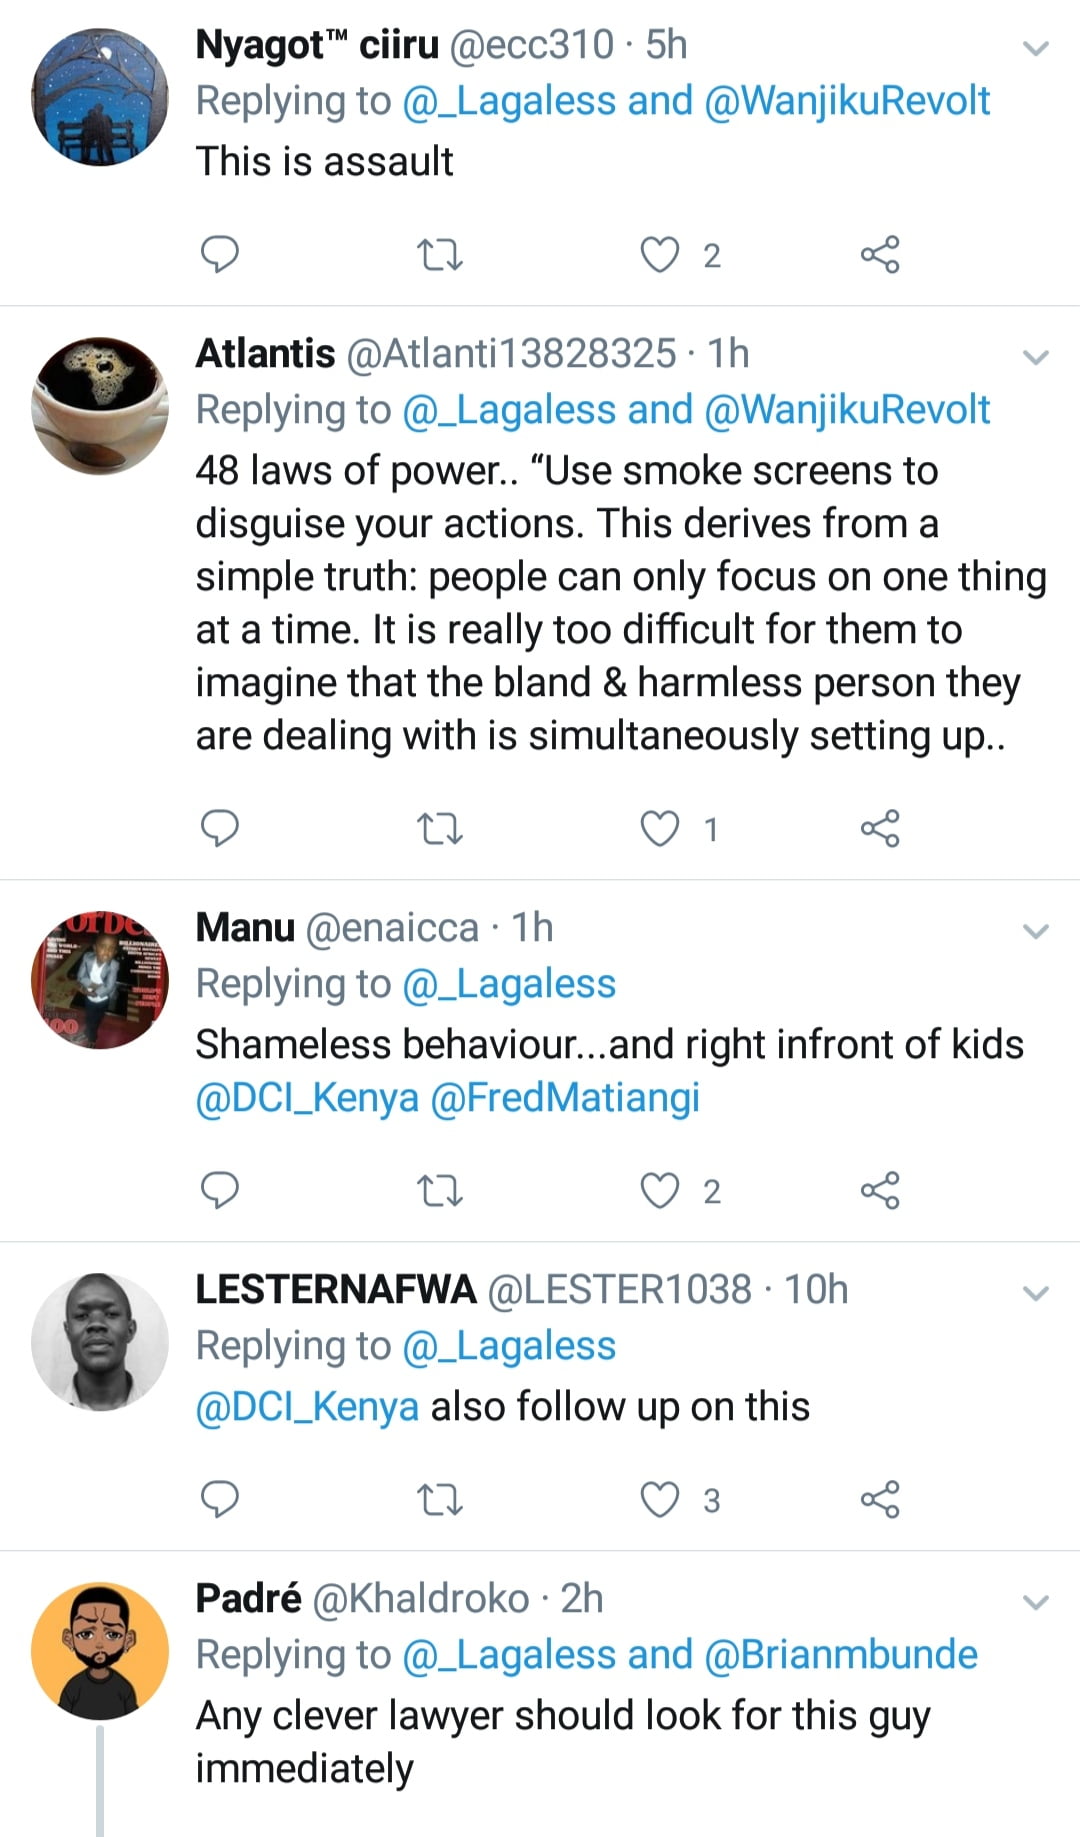The height and width of the screenshot is (1837, 1080).
Task: Like the Atlantis tweet
Action: (x=660, y=829)
